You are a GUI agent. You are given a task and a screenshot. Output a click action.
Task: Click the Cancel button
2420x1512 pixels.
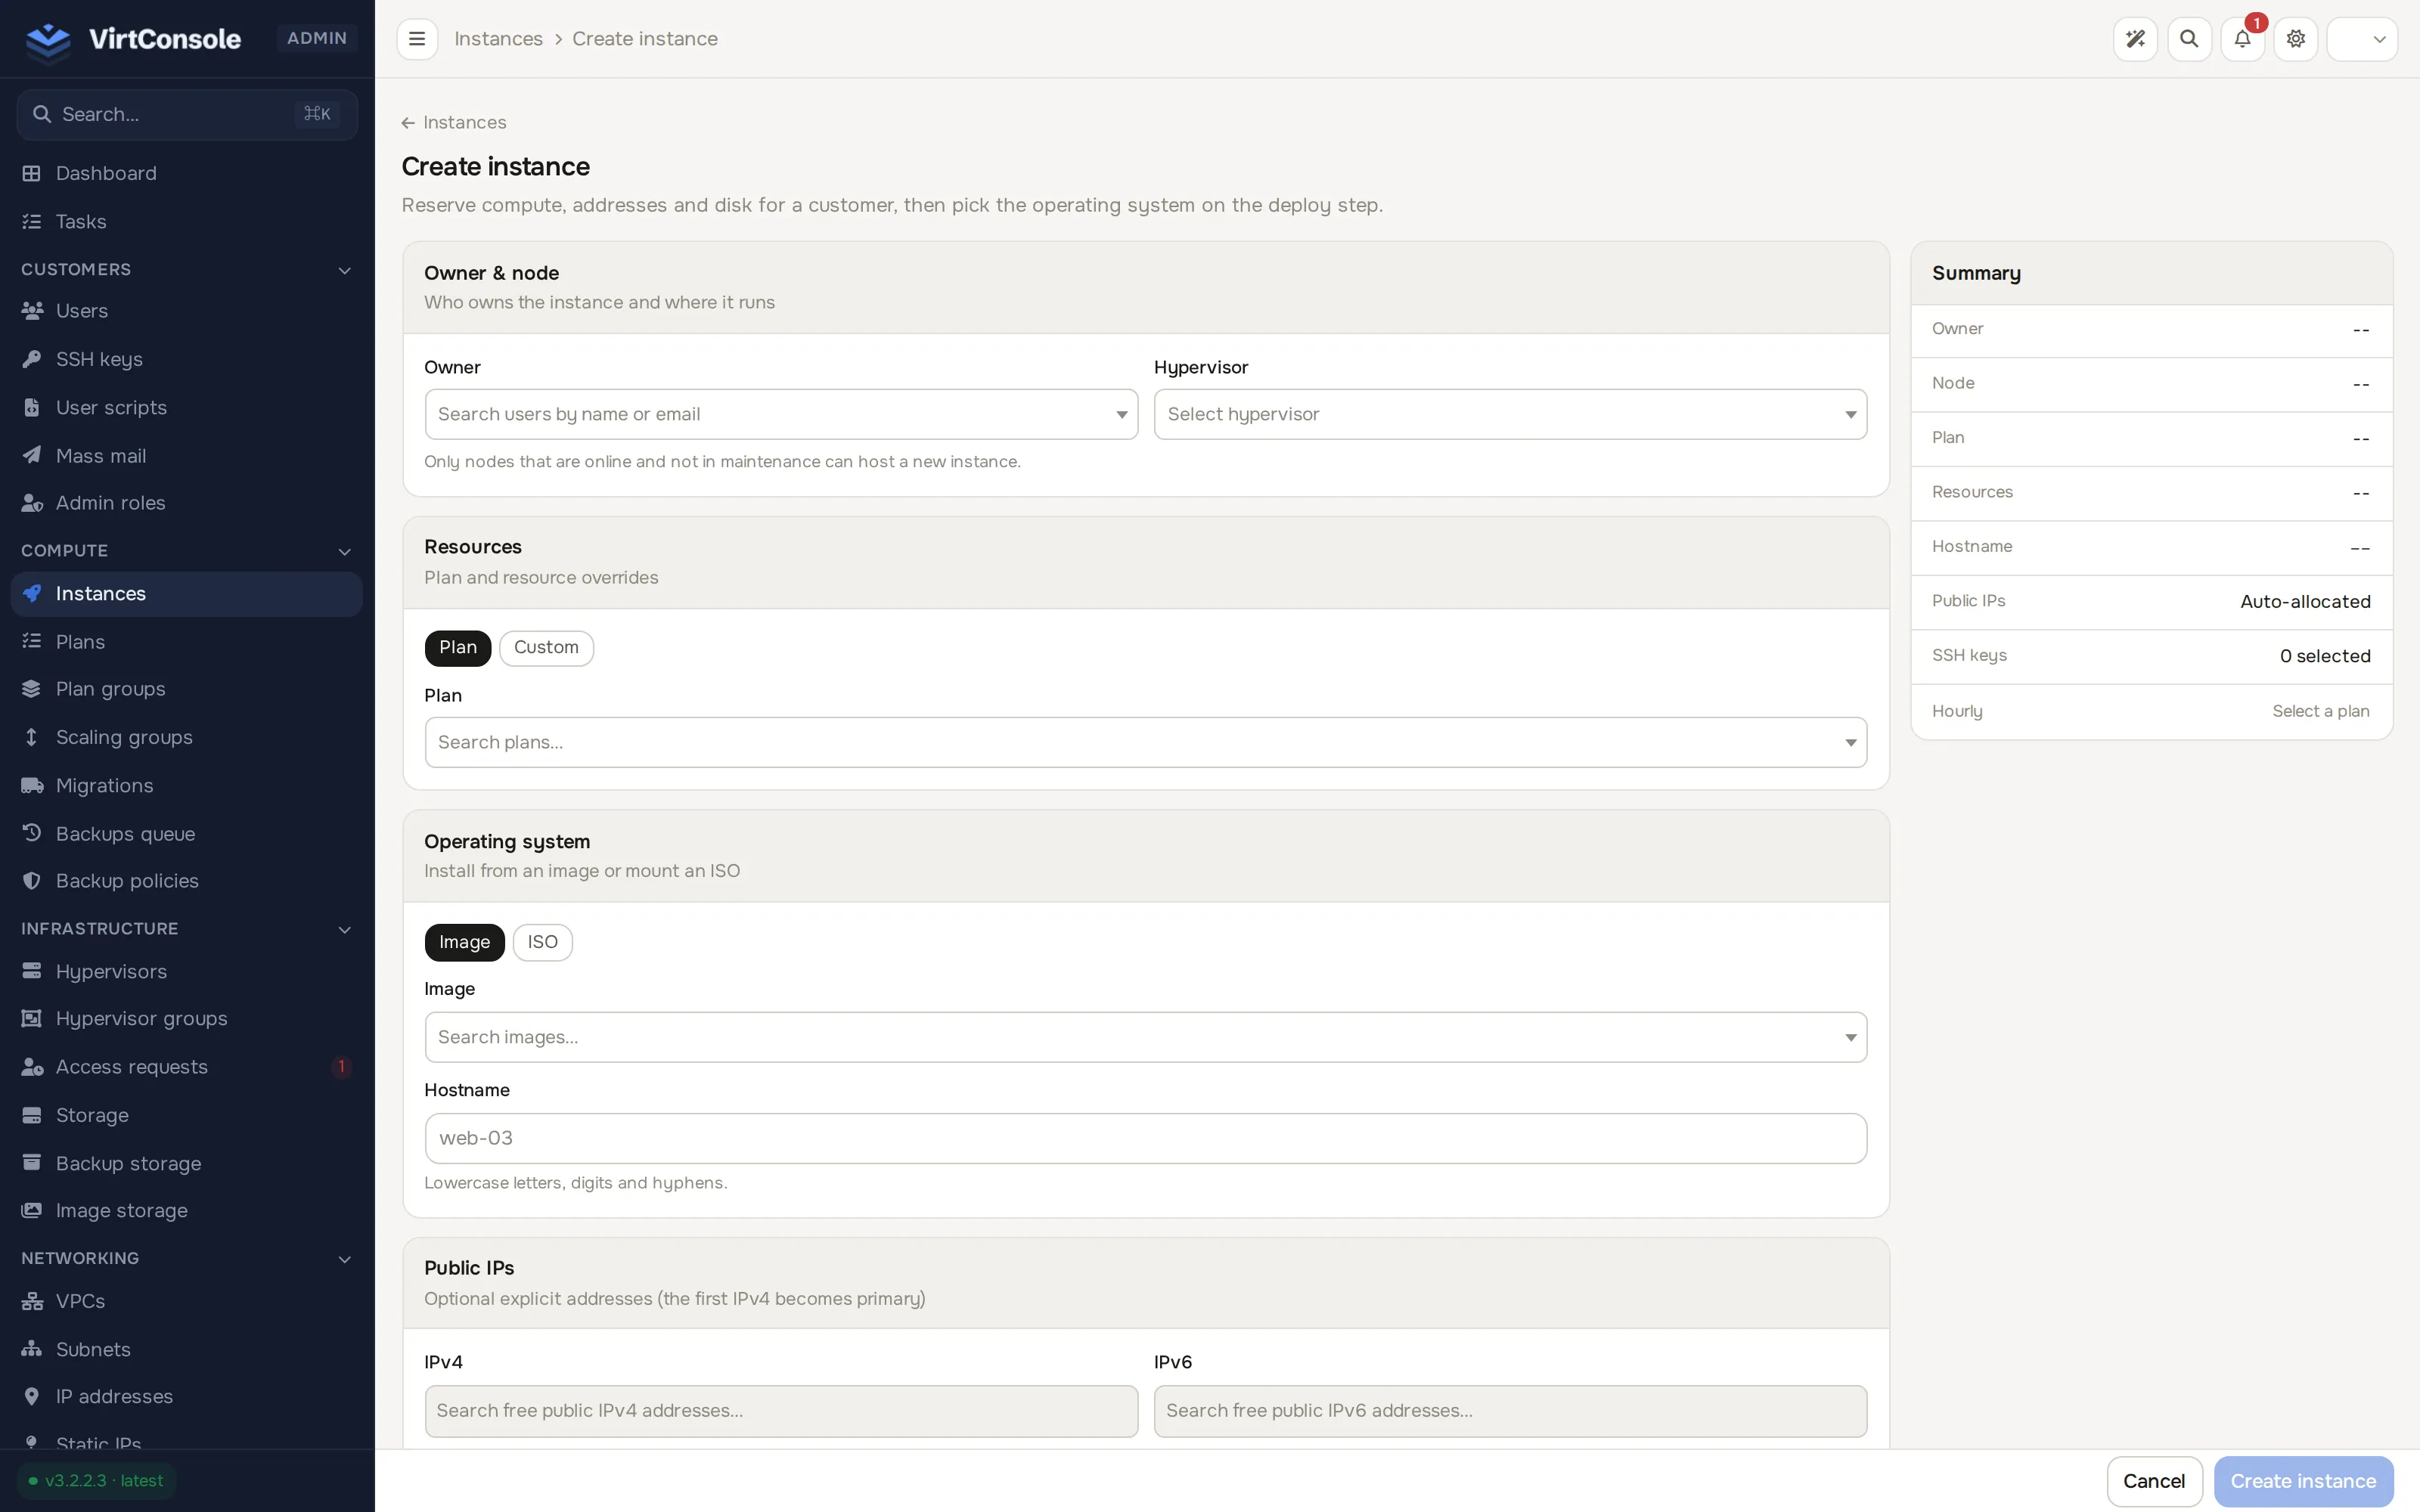point(2154,1481)
